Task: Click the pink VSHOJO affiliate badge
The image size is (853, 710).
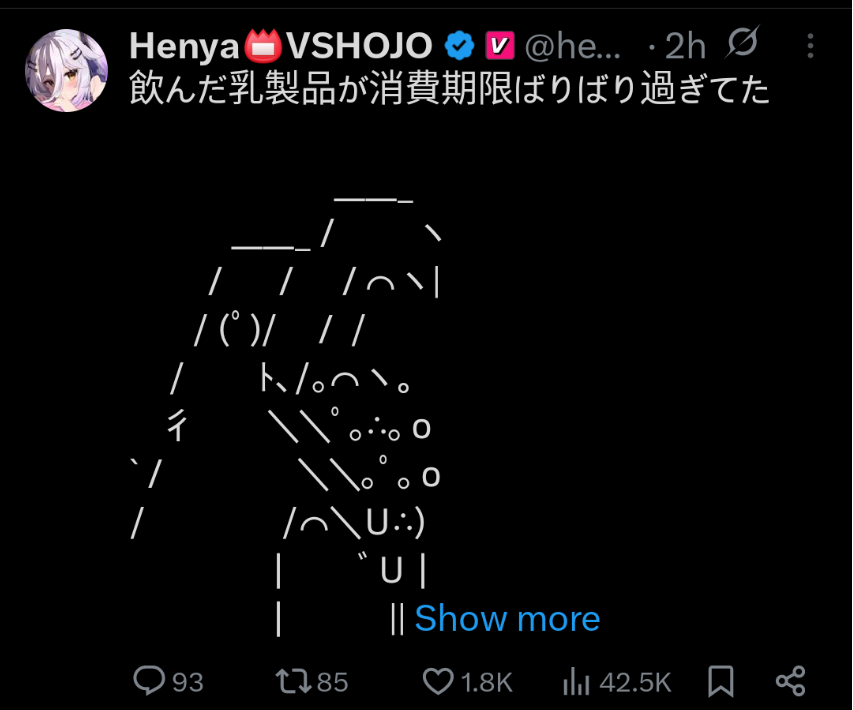Action: point(499,46)
